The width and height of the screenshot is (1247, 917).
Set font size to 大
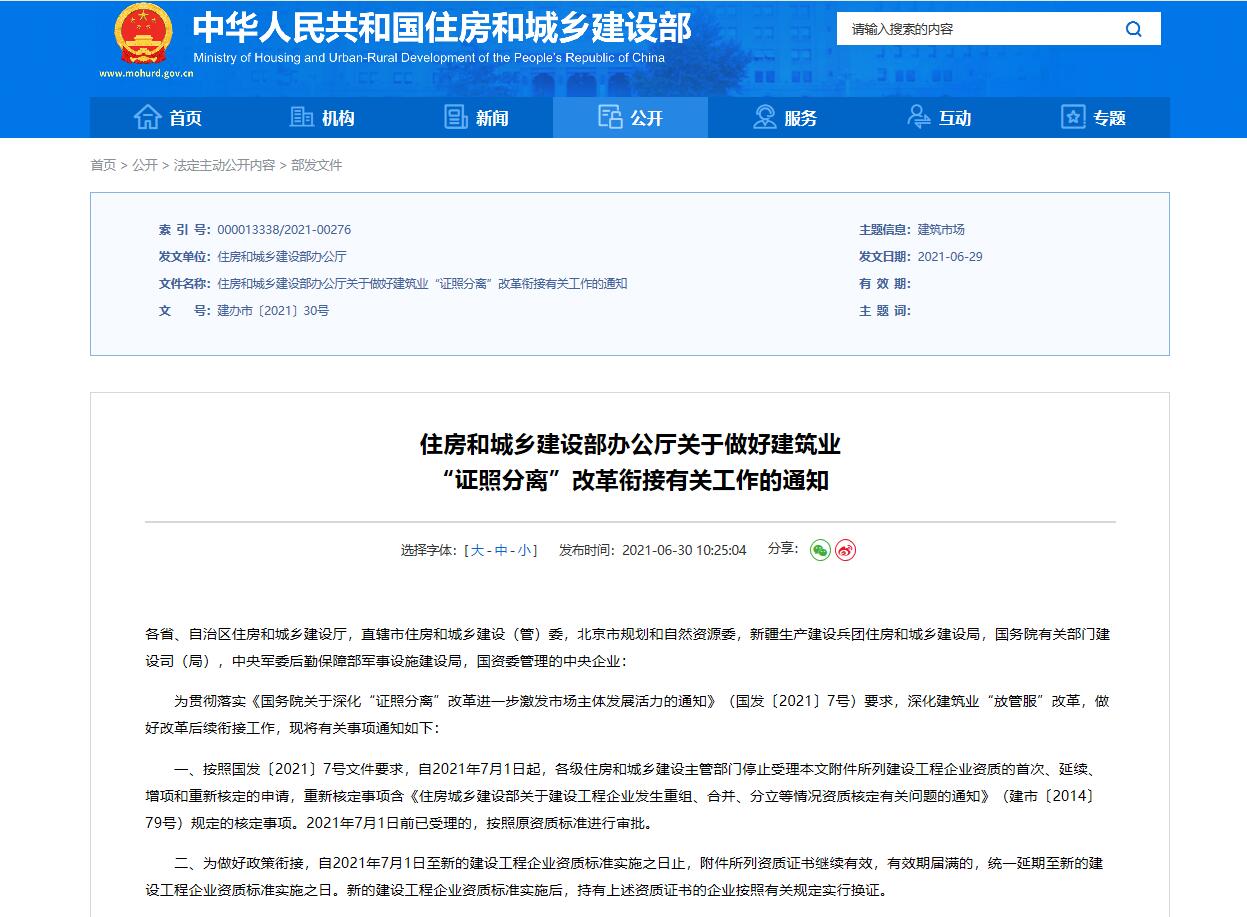coord(477,550)
